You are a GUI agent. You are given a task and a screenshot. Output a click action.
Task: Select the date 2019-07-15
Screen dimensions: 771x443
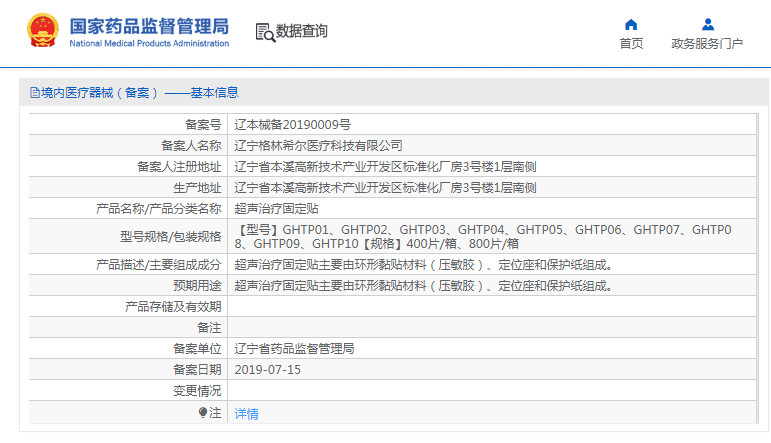click(x=267, y=370)
